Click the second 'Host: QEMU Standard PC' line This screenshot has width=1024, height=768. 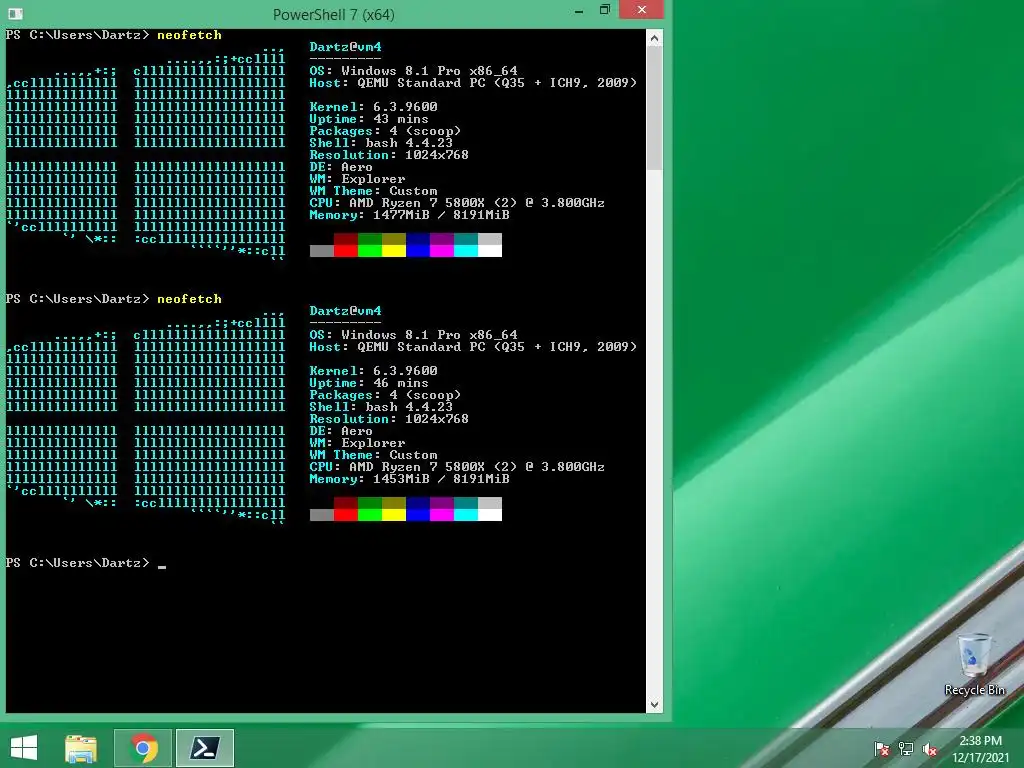pos(473,347)
